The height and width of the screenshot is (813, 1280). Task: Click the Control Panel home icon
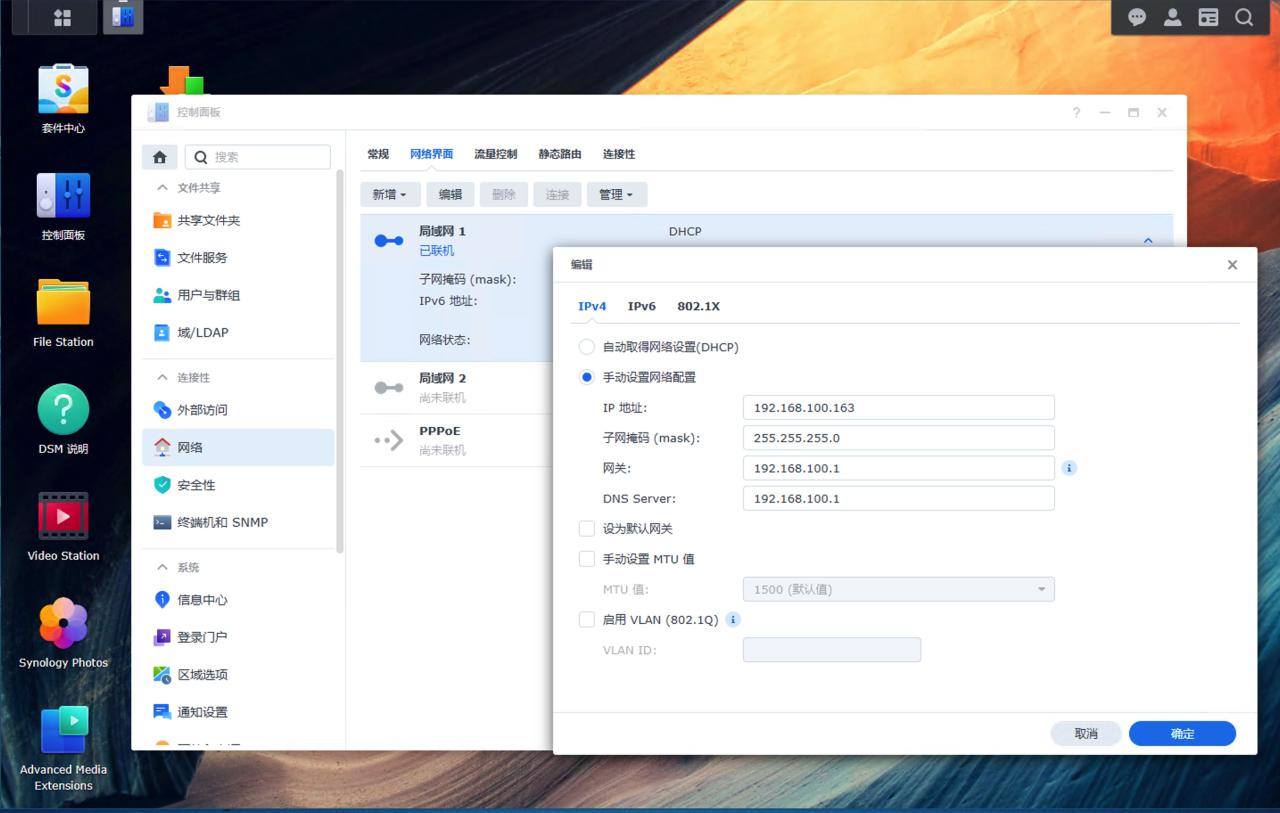click(x=159, y=157)
